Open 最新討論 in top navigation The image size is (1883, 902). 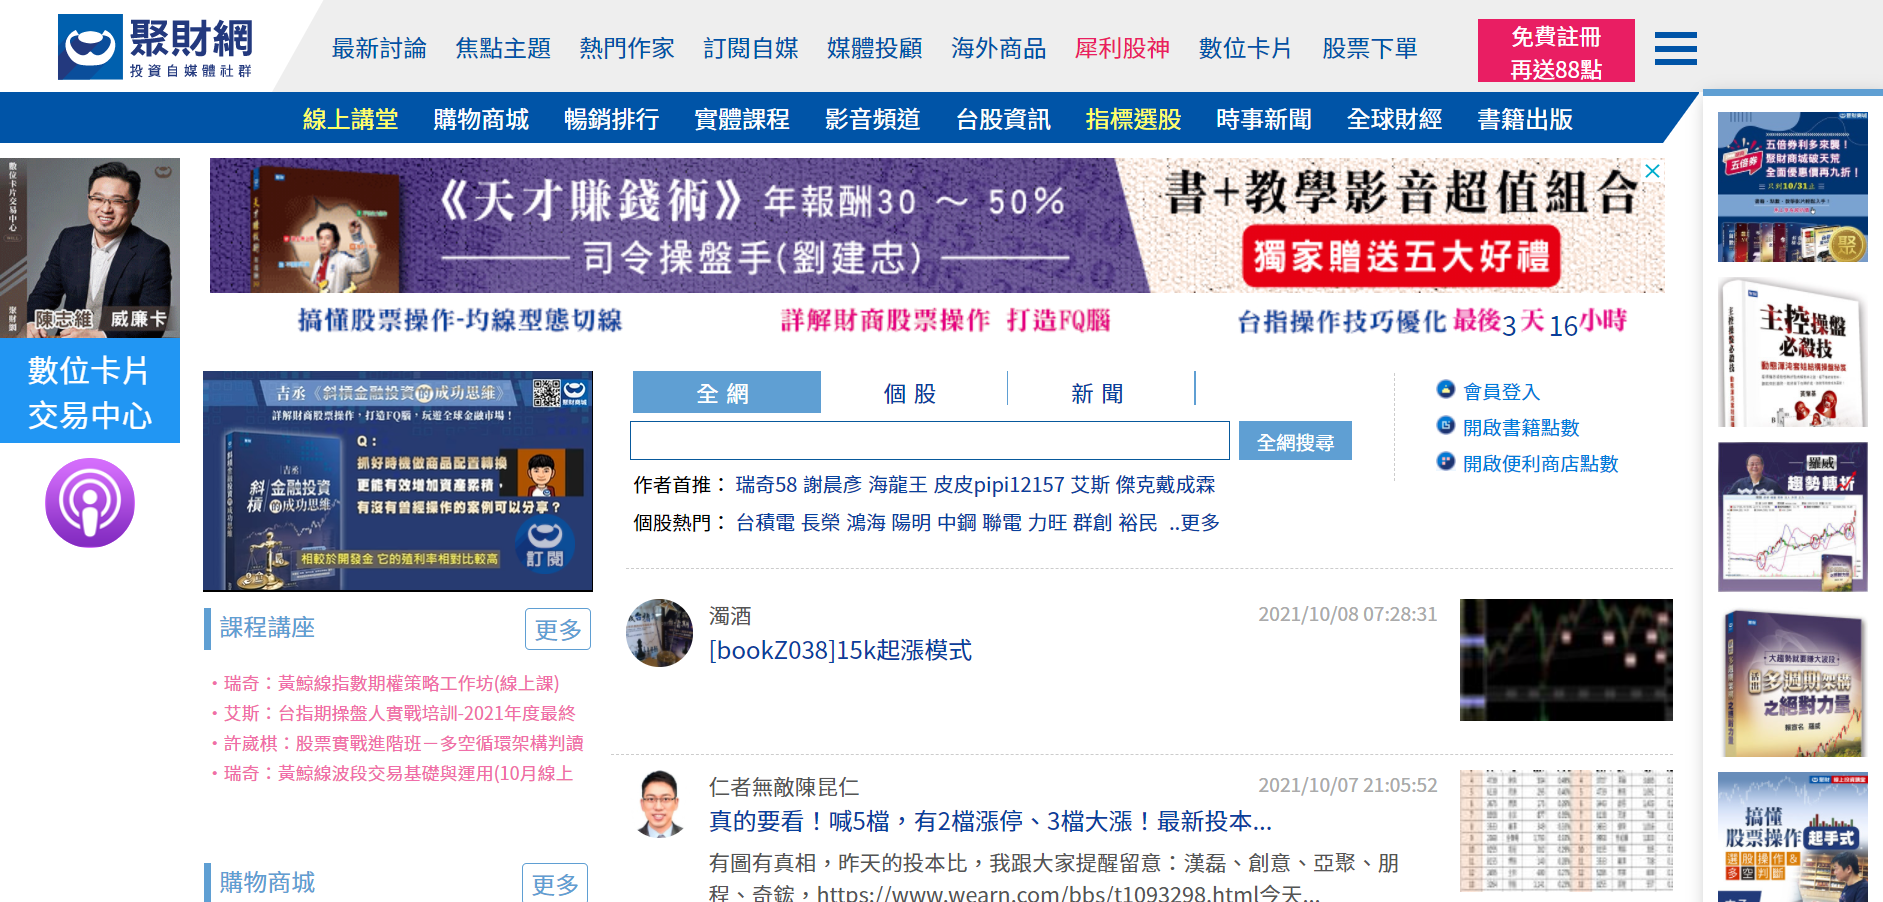pyautogui.click(x=379, y=48)
